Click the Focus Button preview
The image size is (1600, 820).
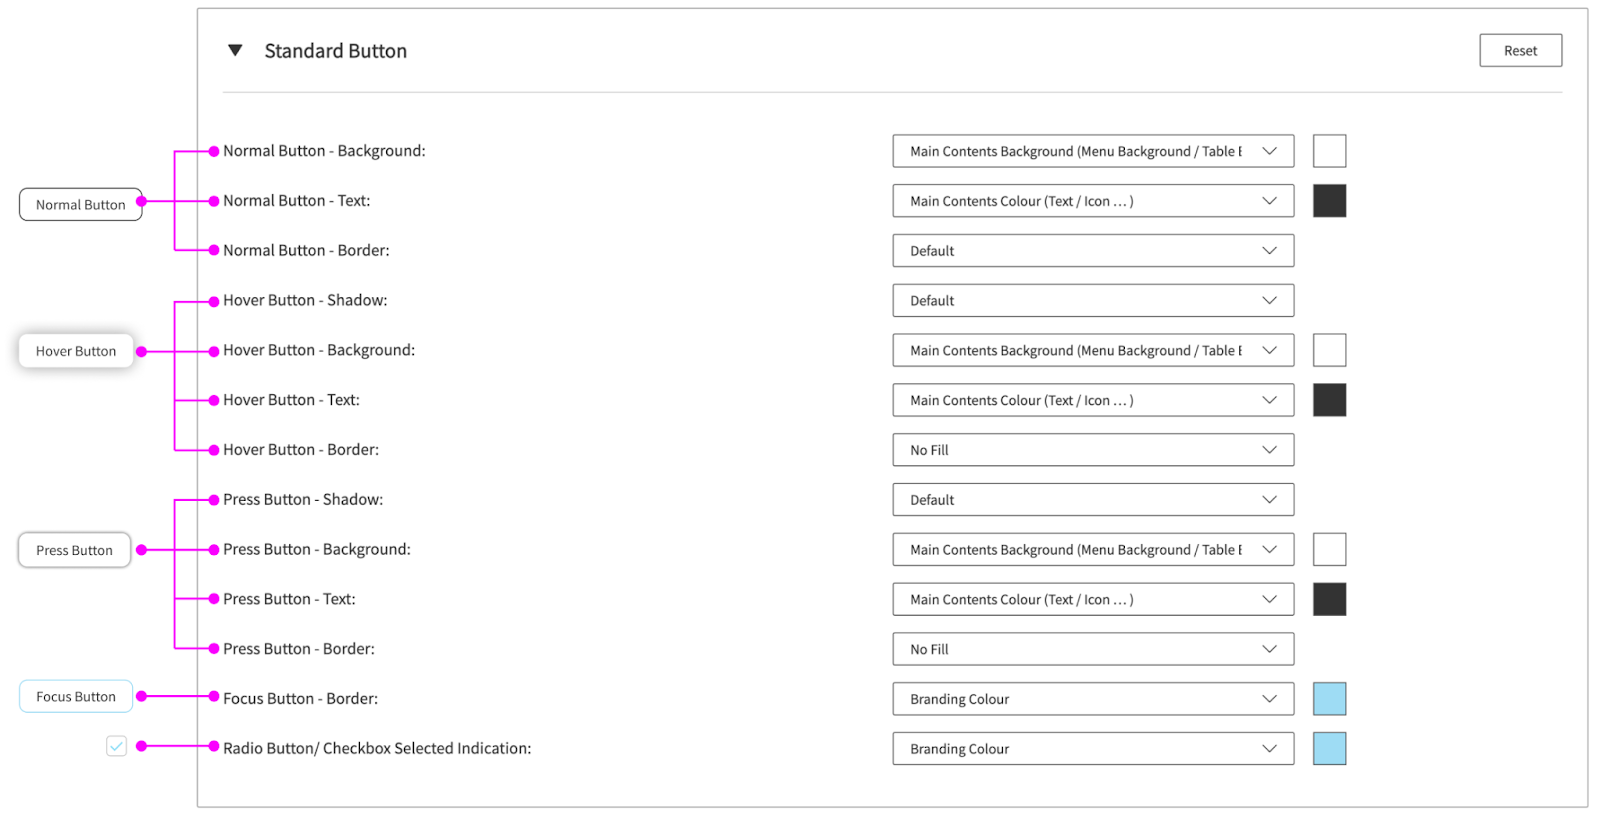click(x=76, y=697)
